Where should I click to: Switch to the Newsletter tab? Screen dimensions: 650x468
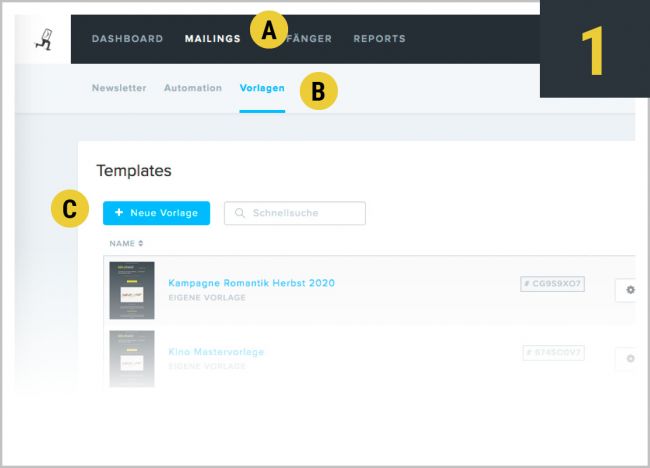[119, 88]
